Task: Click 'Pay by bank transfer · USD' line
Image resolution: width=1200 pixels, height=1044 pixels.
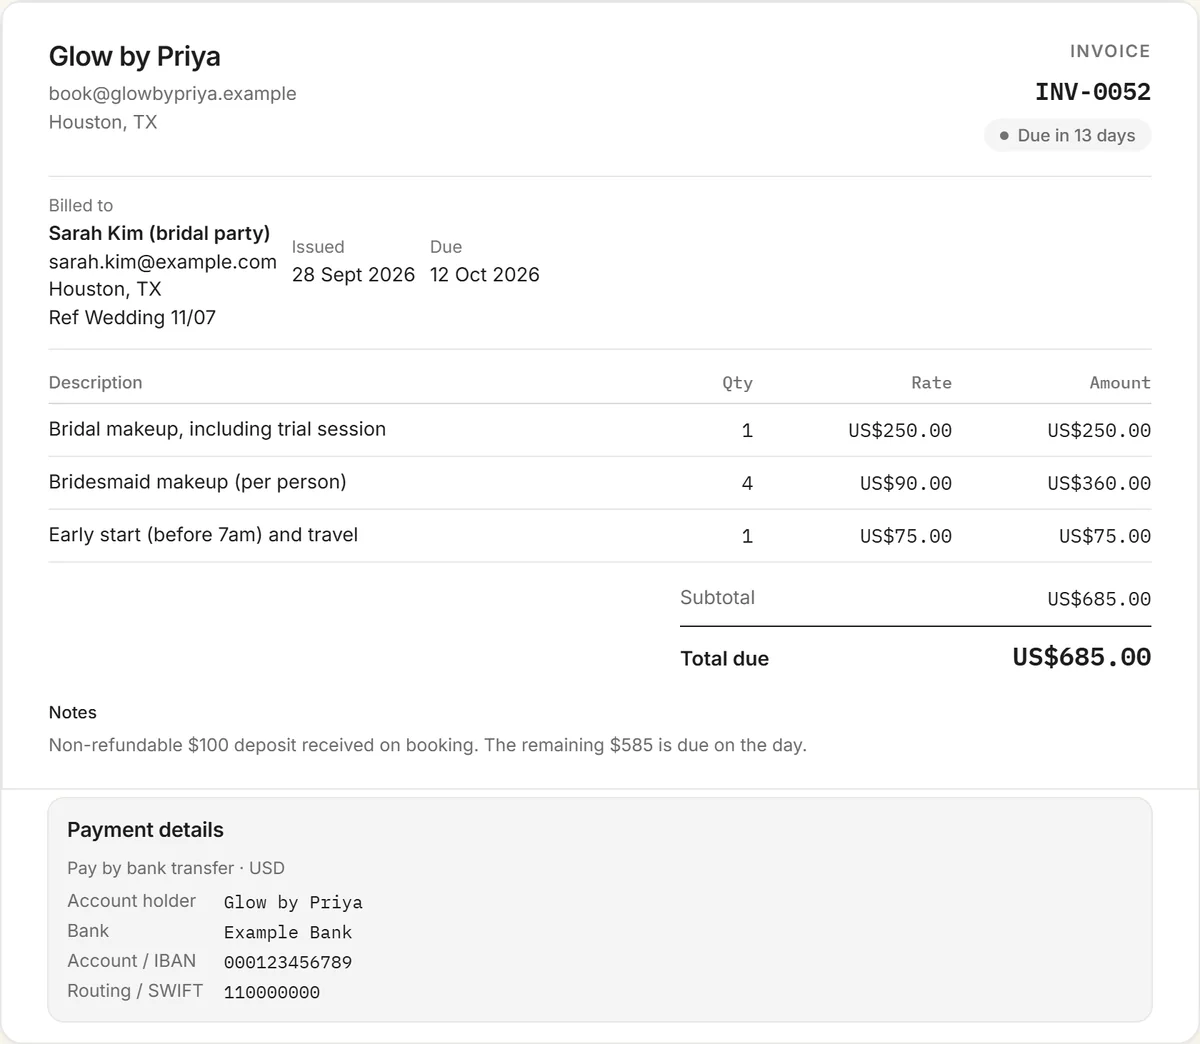Action: (176, 868)
